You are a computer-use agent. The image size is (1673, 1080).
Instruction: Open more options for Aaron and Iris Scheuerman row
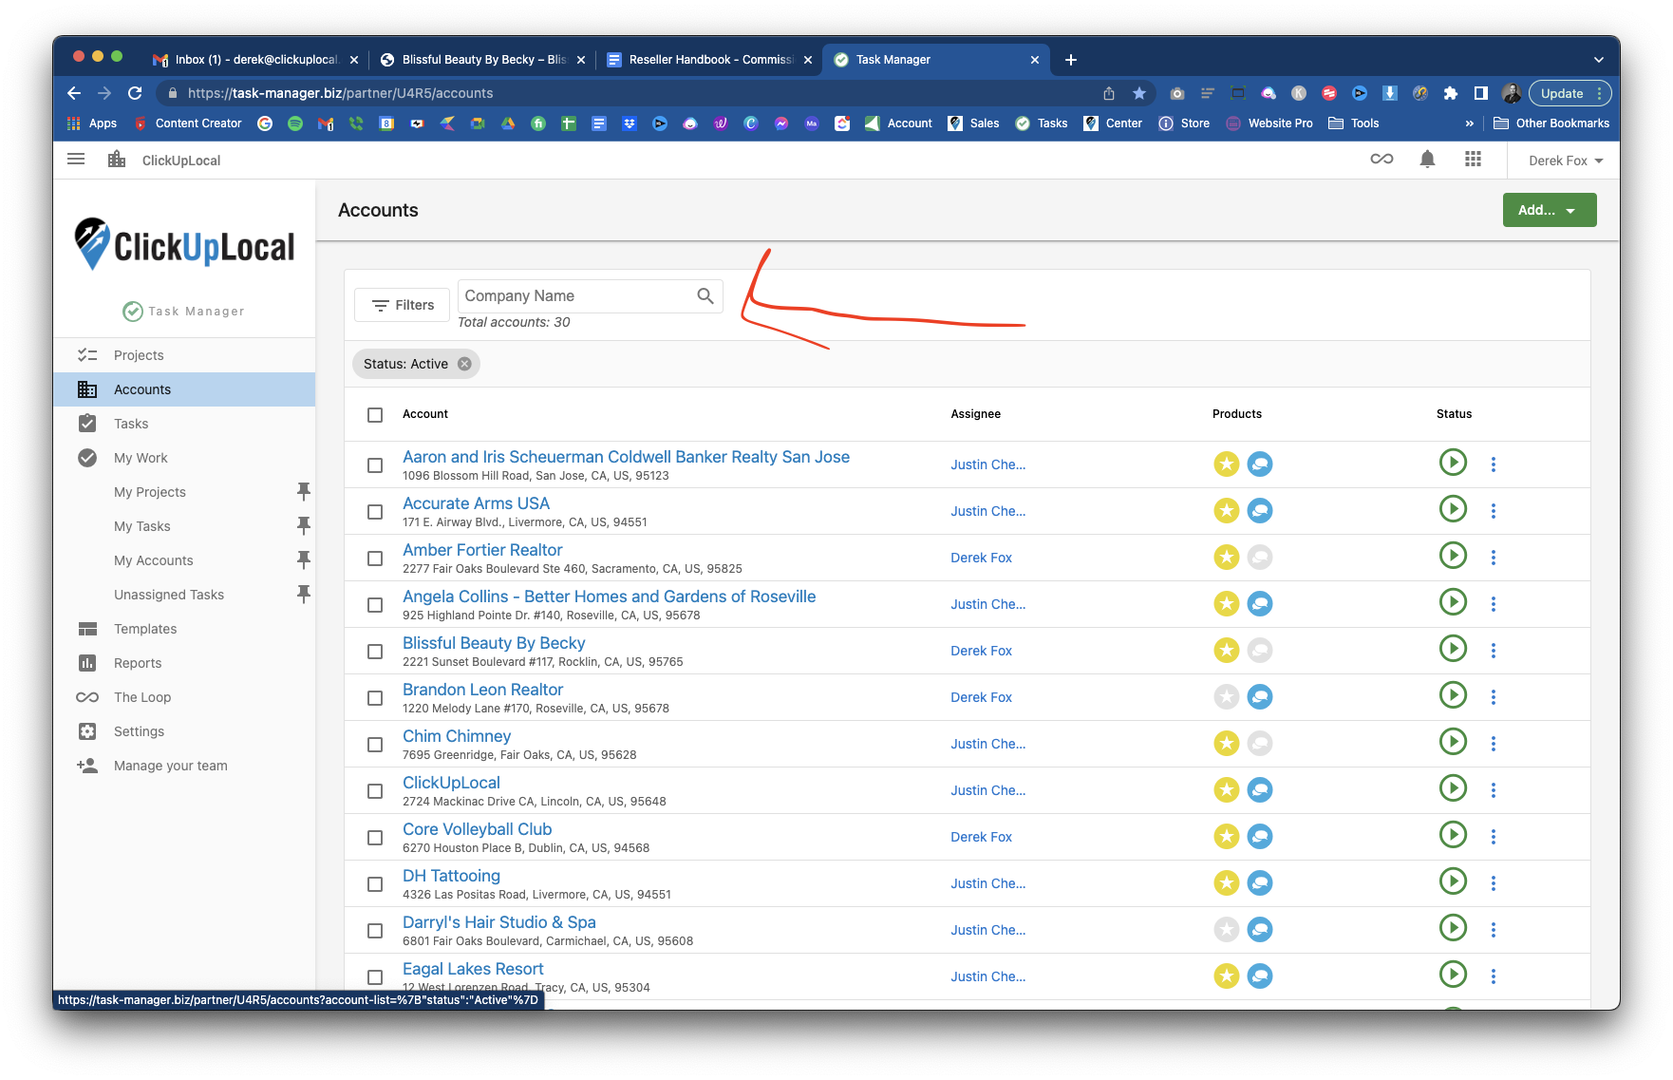[1493, 464]
